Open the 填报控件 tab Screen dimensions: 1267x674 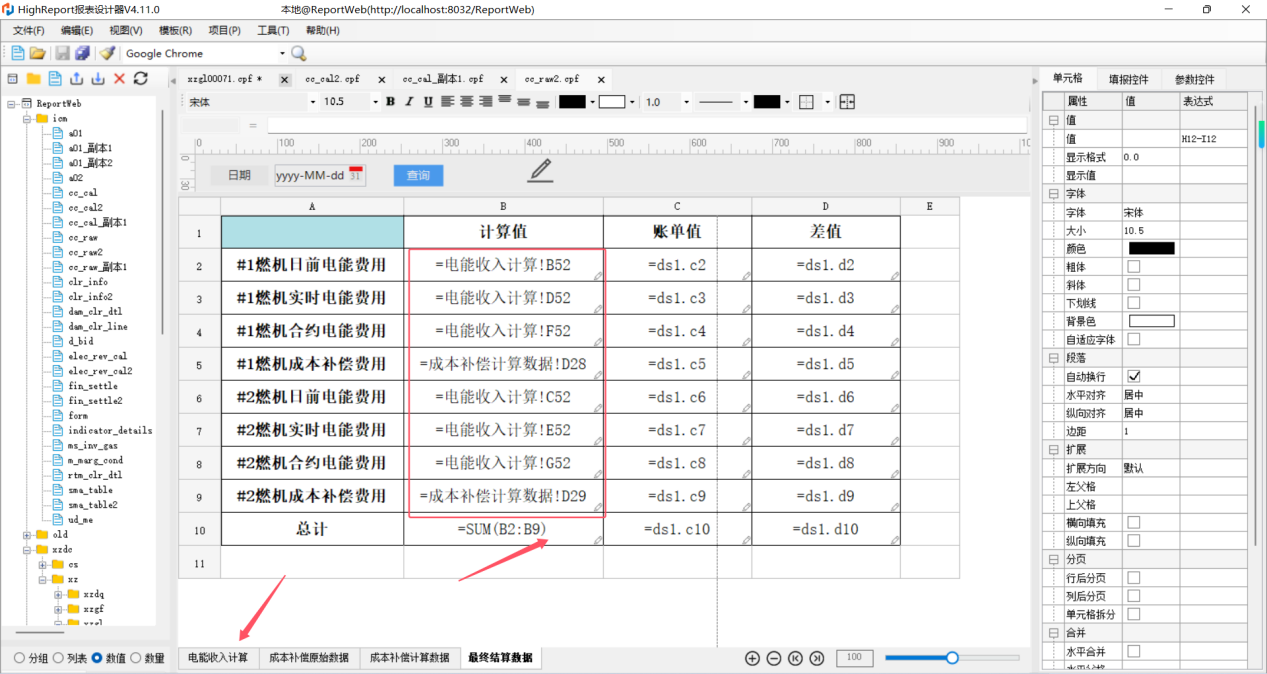[x=1128, y=79]
